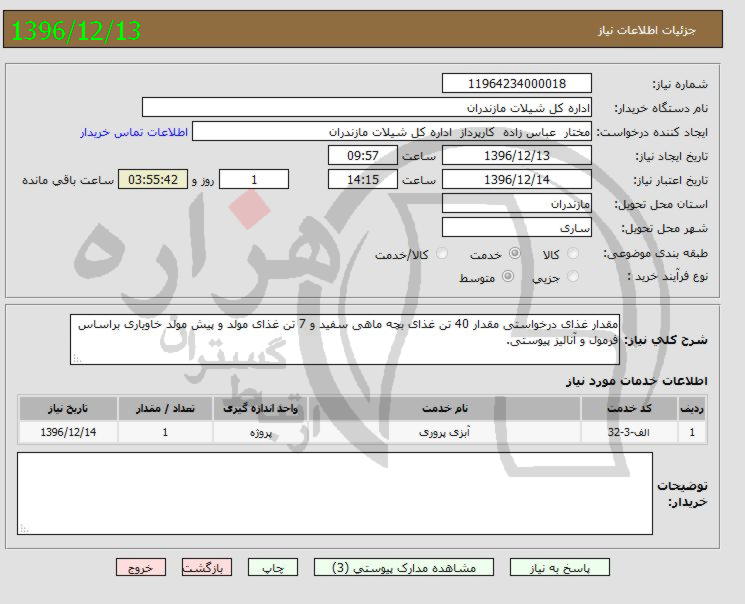This screenshot has width=745, height=604.
Task: Select the خدمت subject category option
Action: click(514, 254)
